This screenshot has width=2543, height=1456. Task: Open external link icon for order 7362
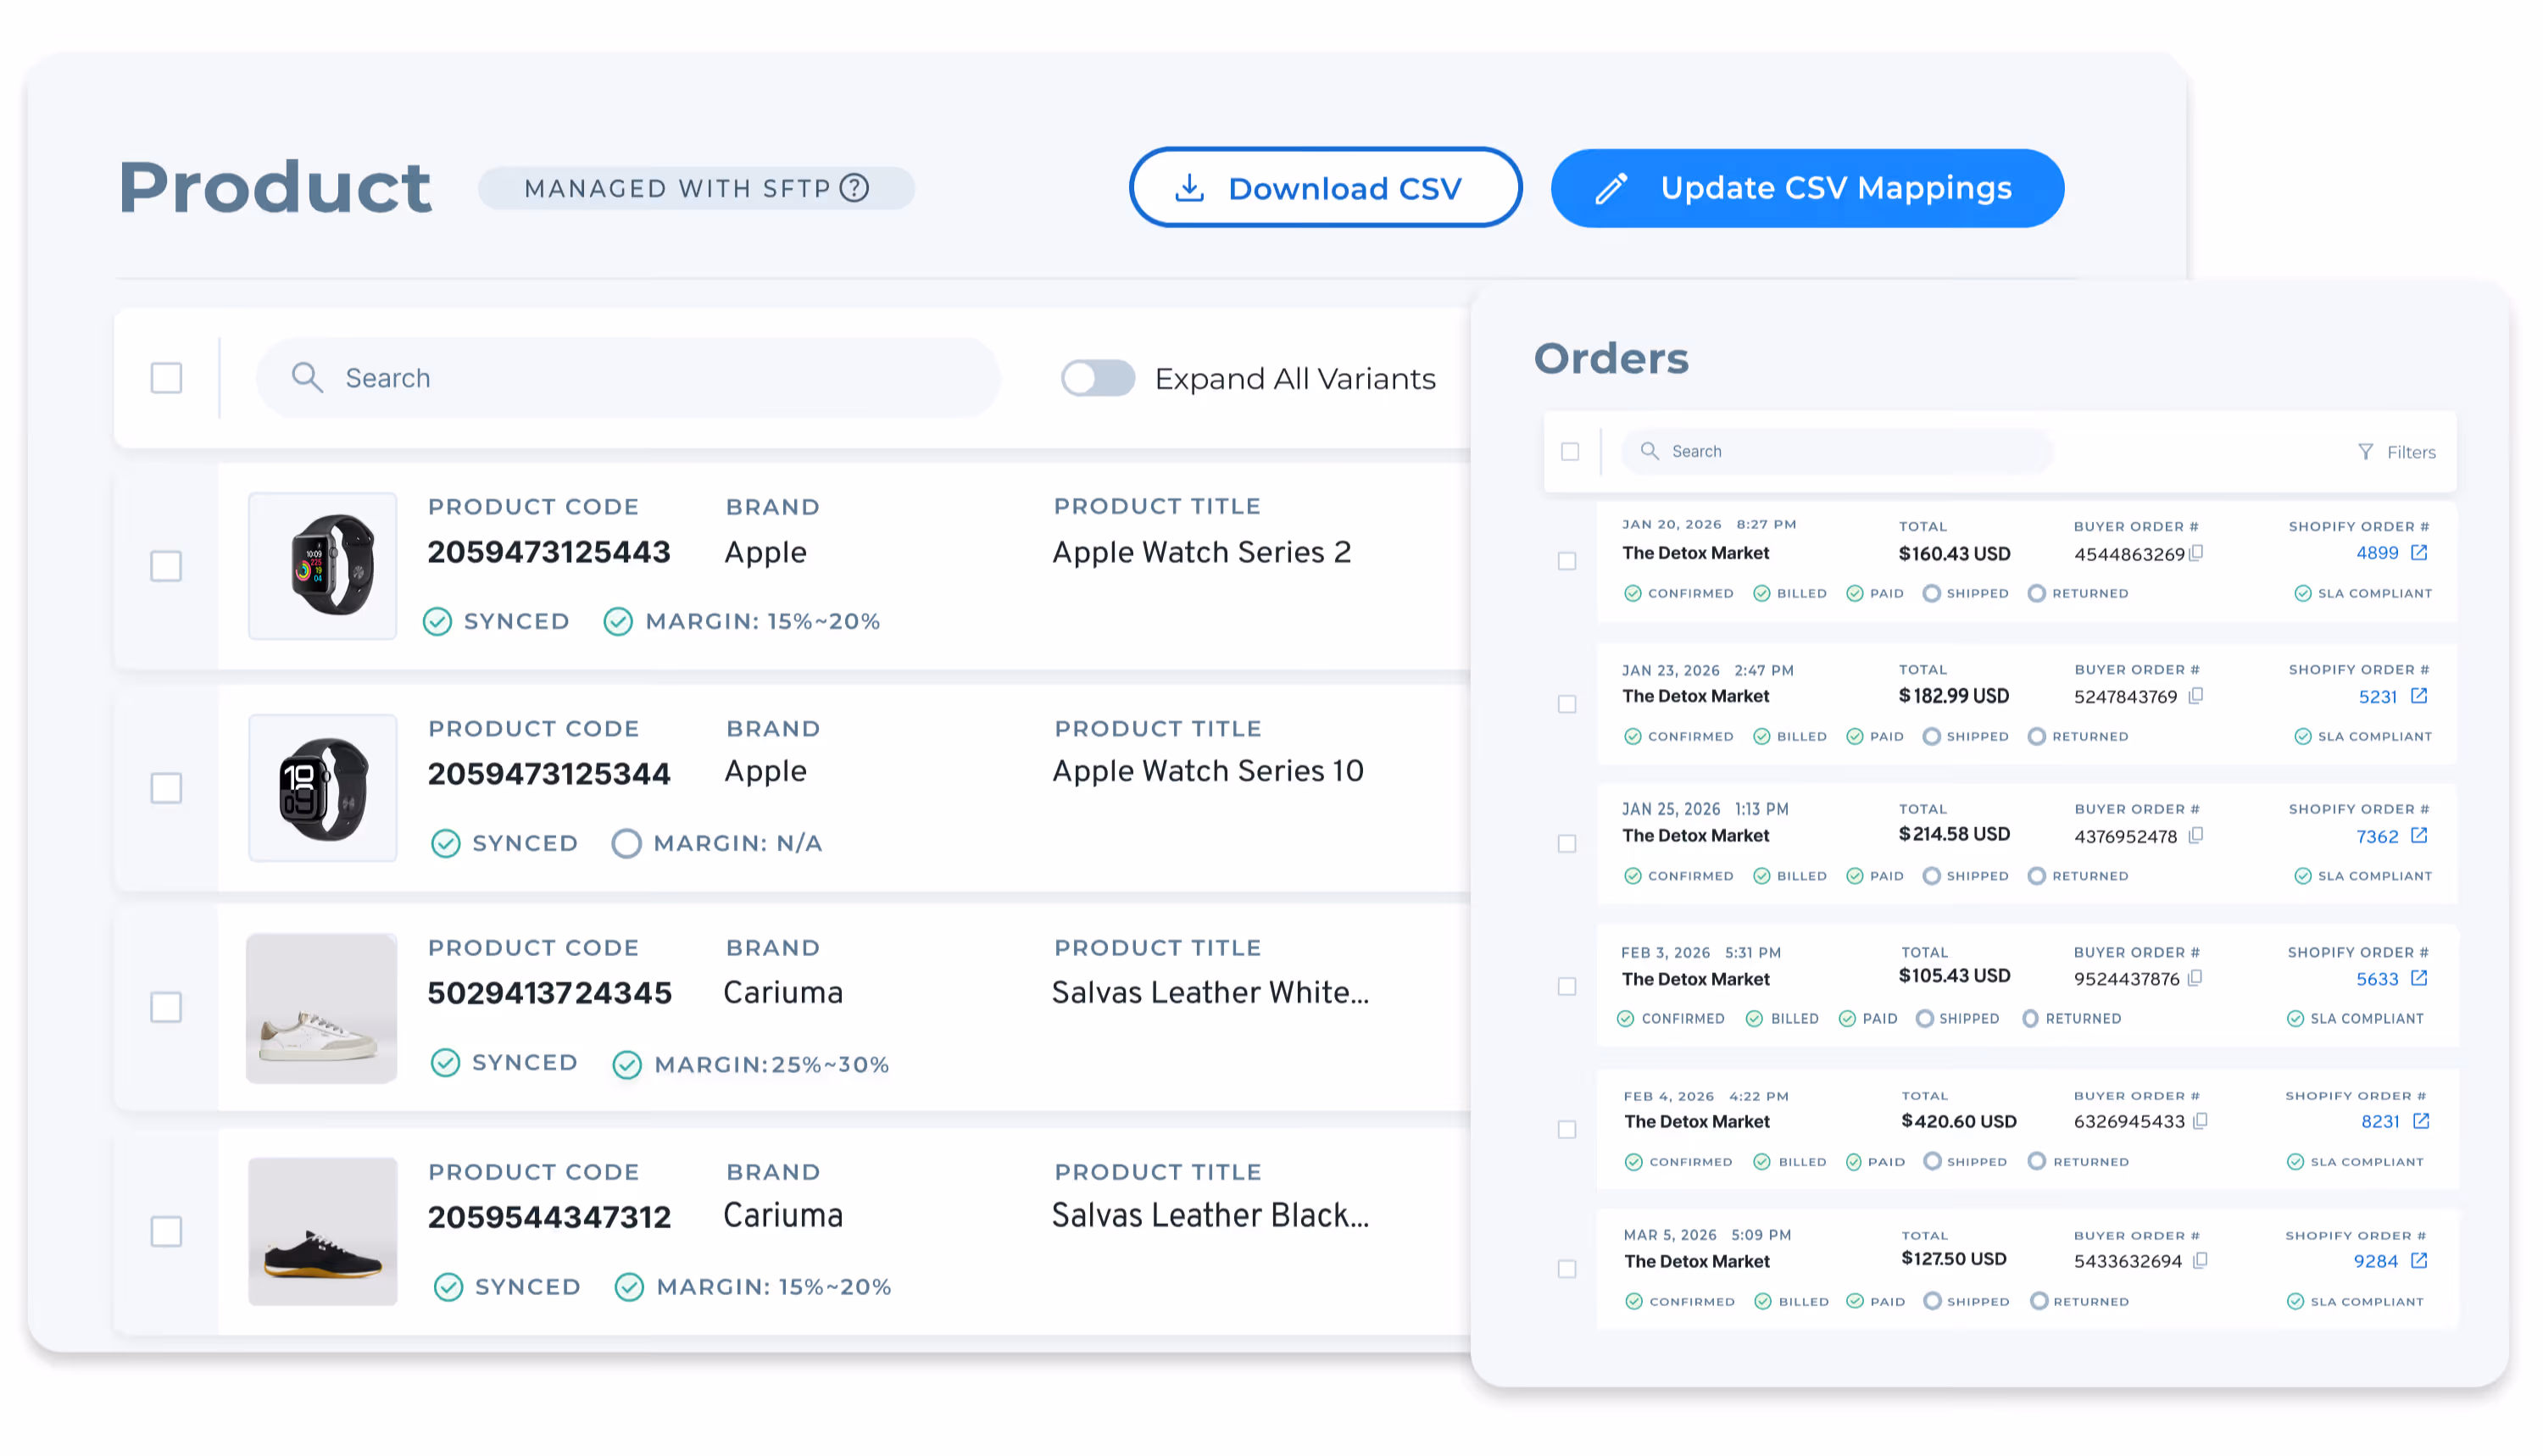tap(2418, 836)
